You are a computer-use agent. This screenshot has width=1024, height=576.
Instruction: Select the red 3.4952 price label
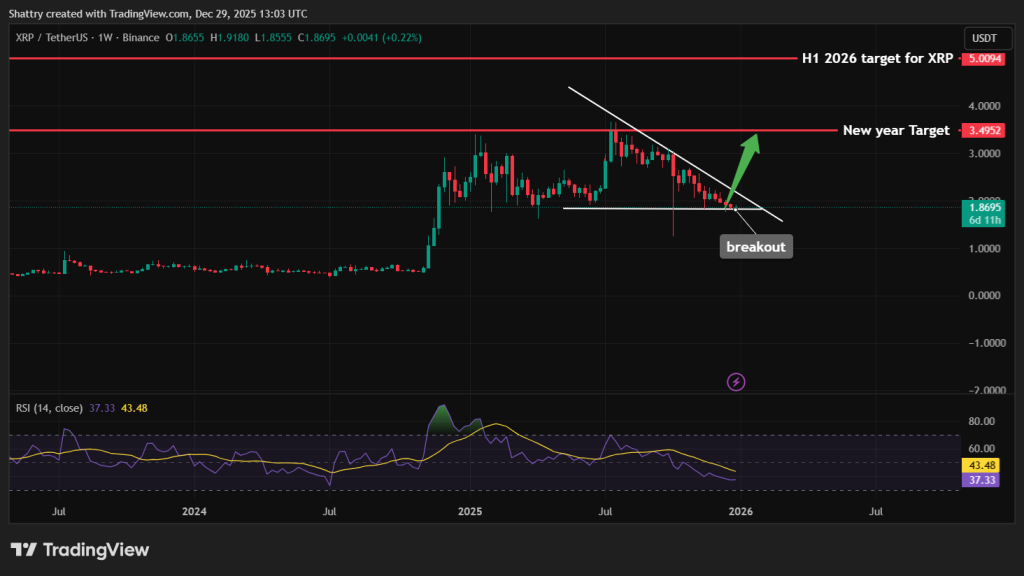pyautogui.click(x=983, y=130)
